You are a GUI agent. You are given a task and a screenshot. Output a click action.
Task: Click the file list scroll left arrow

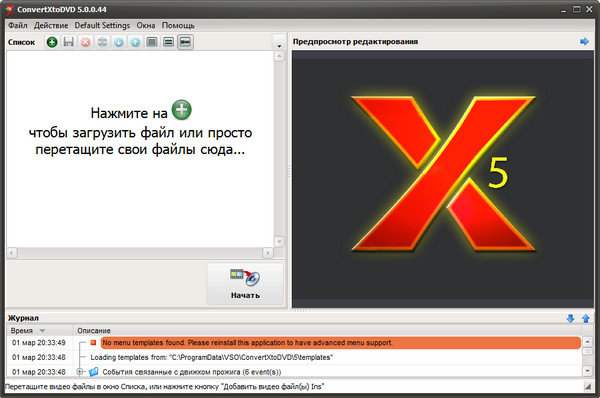[x=12, y=253]
